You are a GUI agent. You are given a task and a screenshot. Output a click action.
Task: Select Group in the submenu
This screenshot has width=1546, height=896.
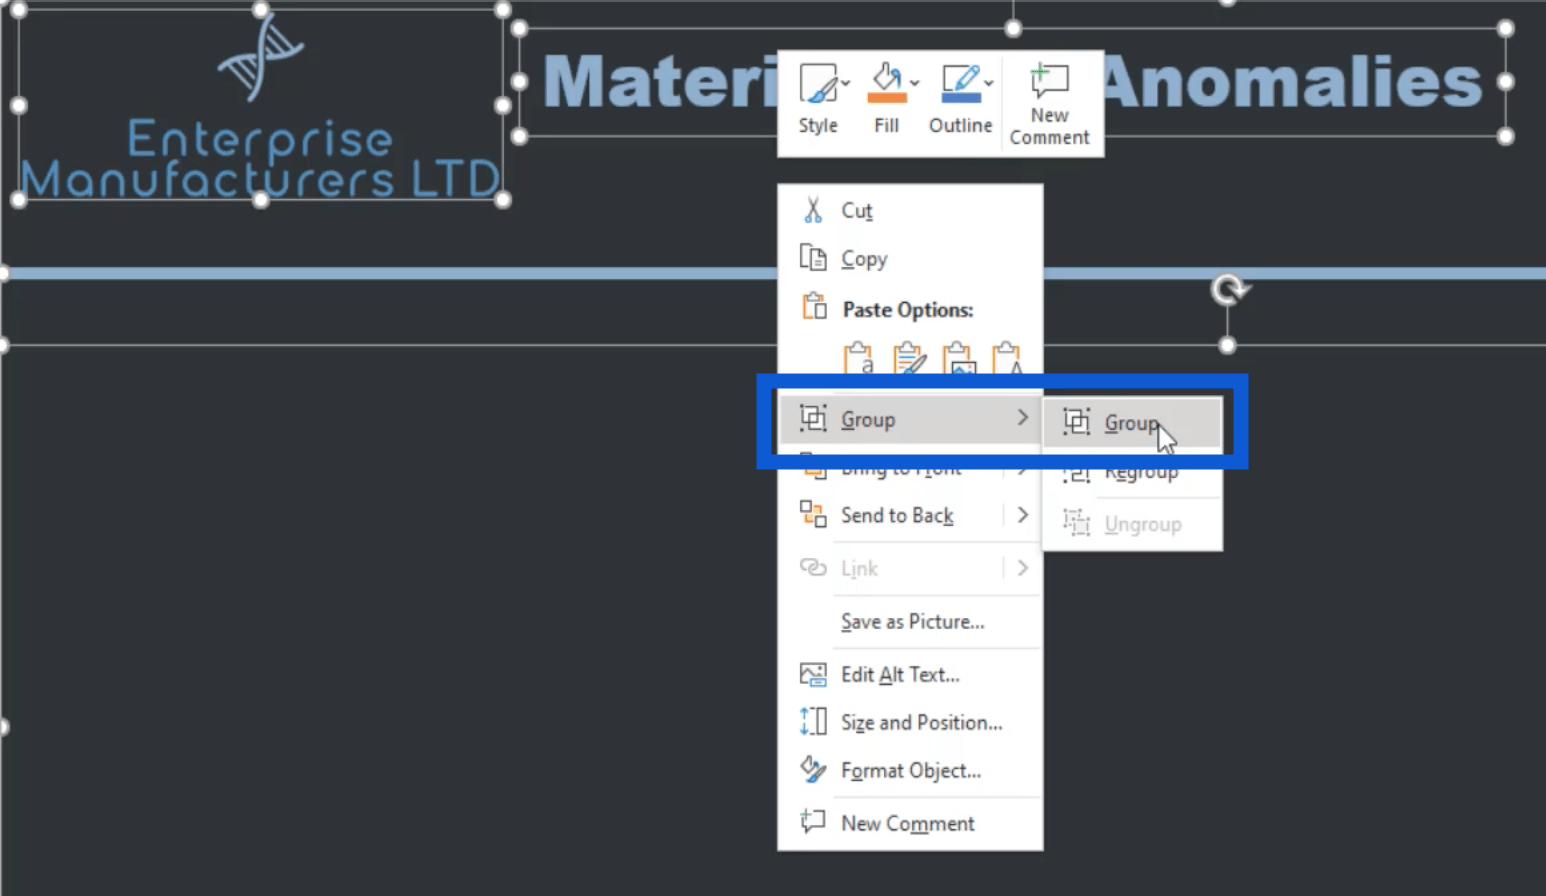[1132, 423]
